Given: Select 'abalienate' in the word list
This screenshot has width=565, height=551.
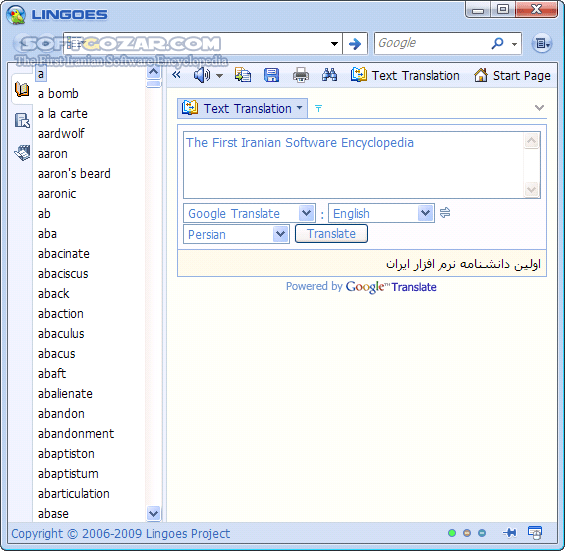Looking at the screenshot, I should click(65, 394).
